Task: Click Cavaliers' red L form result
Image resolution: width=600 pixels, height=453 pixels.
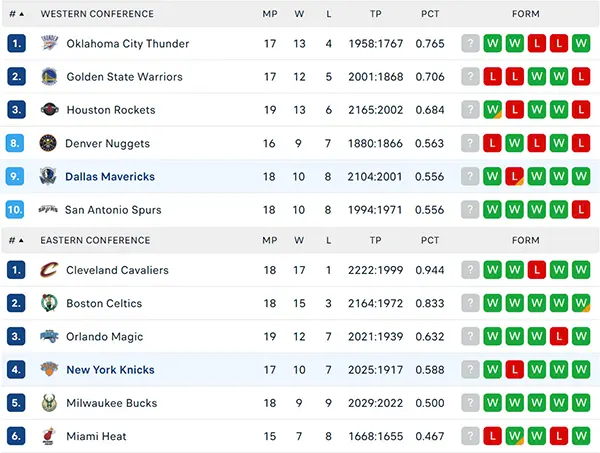Action: pyautogui.click(x=536, y=270)
